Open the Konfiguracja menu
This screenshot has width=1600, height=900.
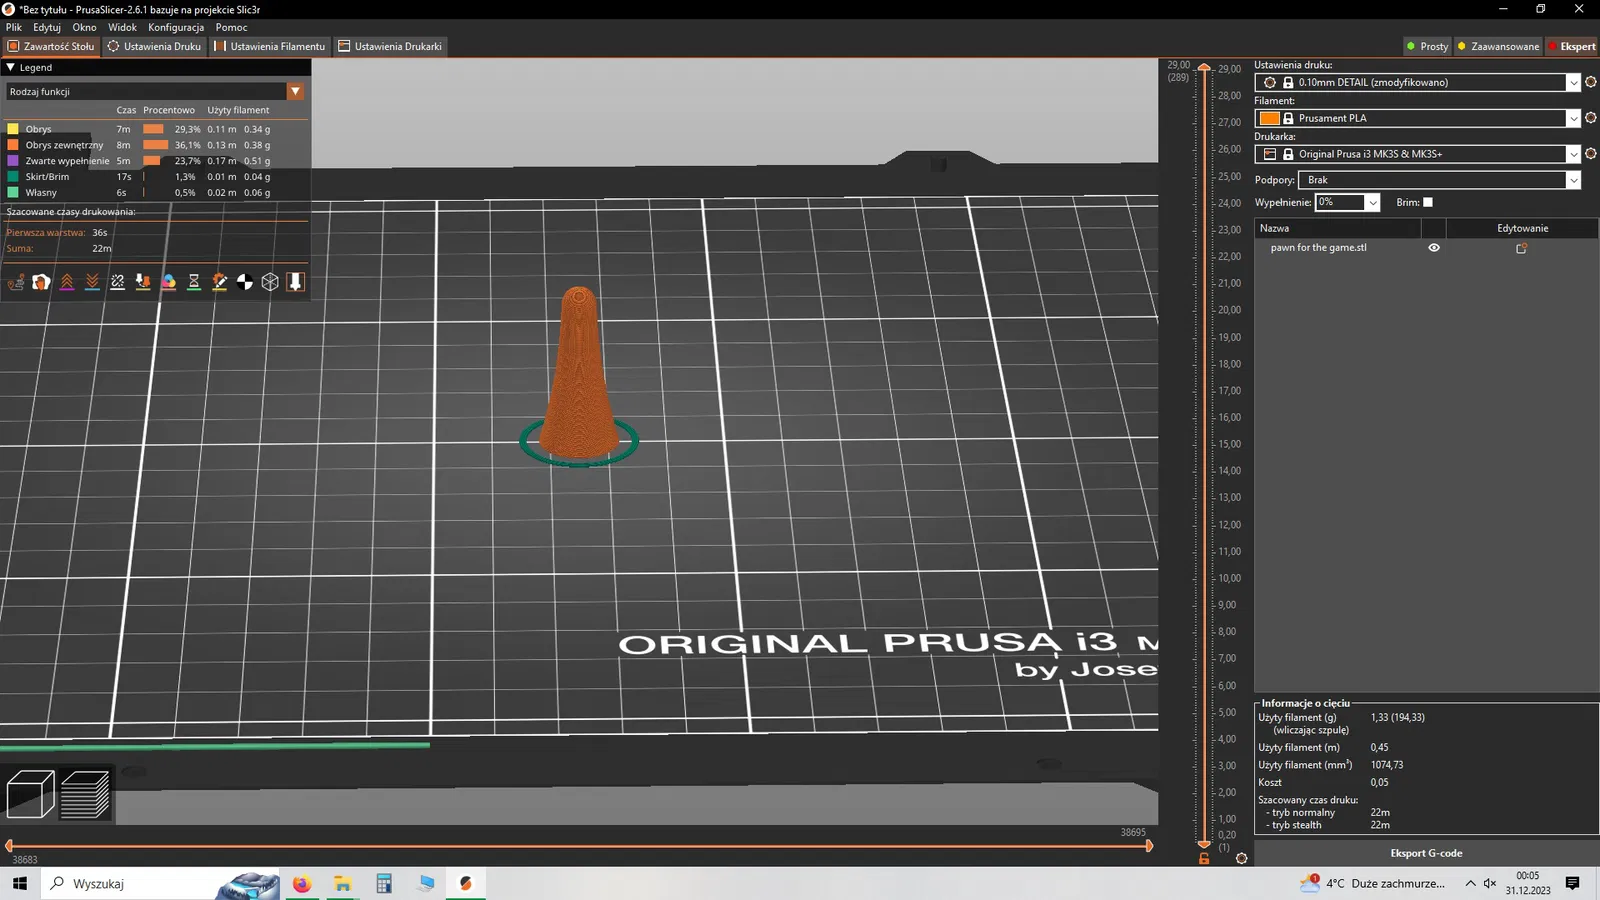(176, 27)
